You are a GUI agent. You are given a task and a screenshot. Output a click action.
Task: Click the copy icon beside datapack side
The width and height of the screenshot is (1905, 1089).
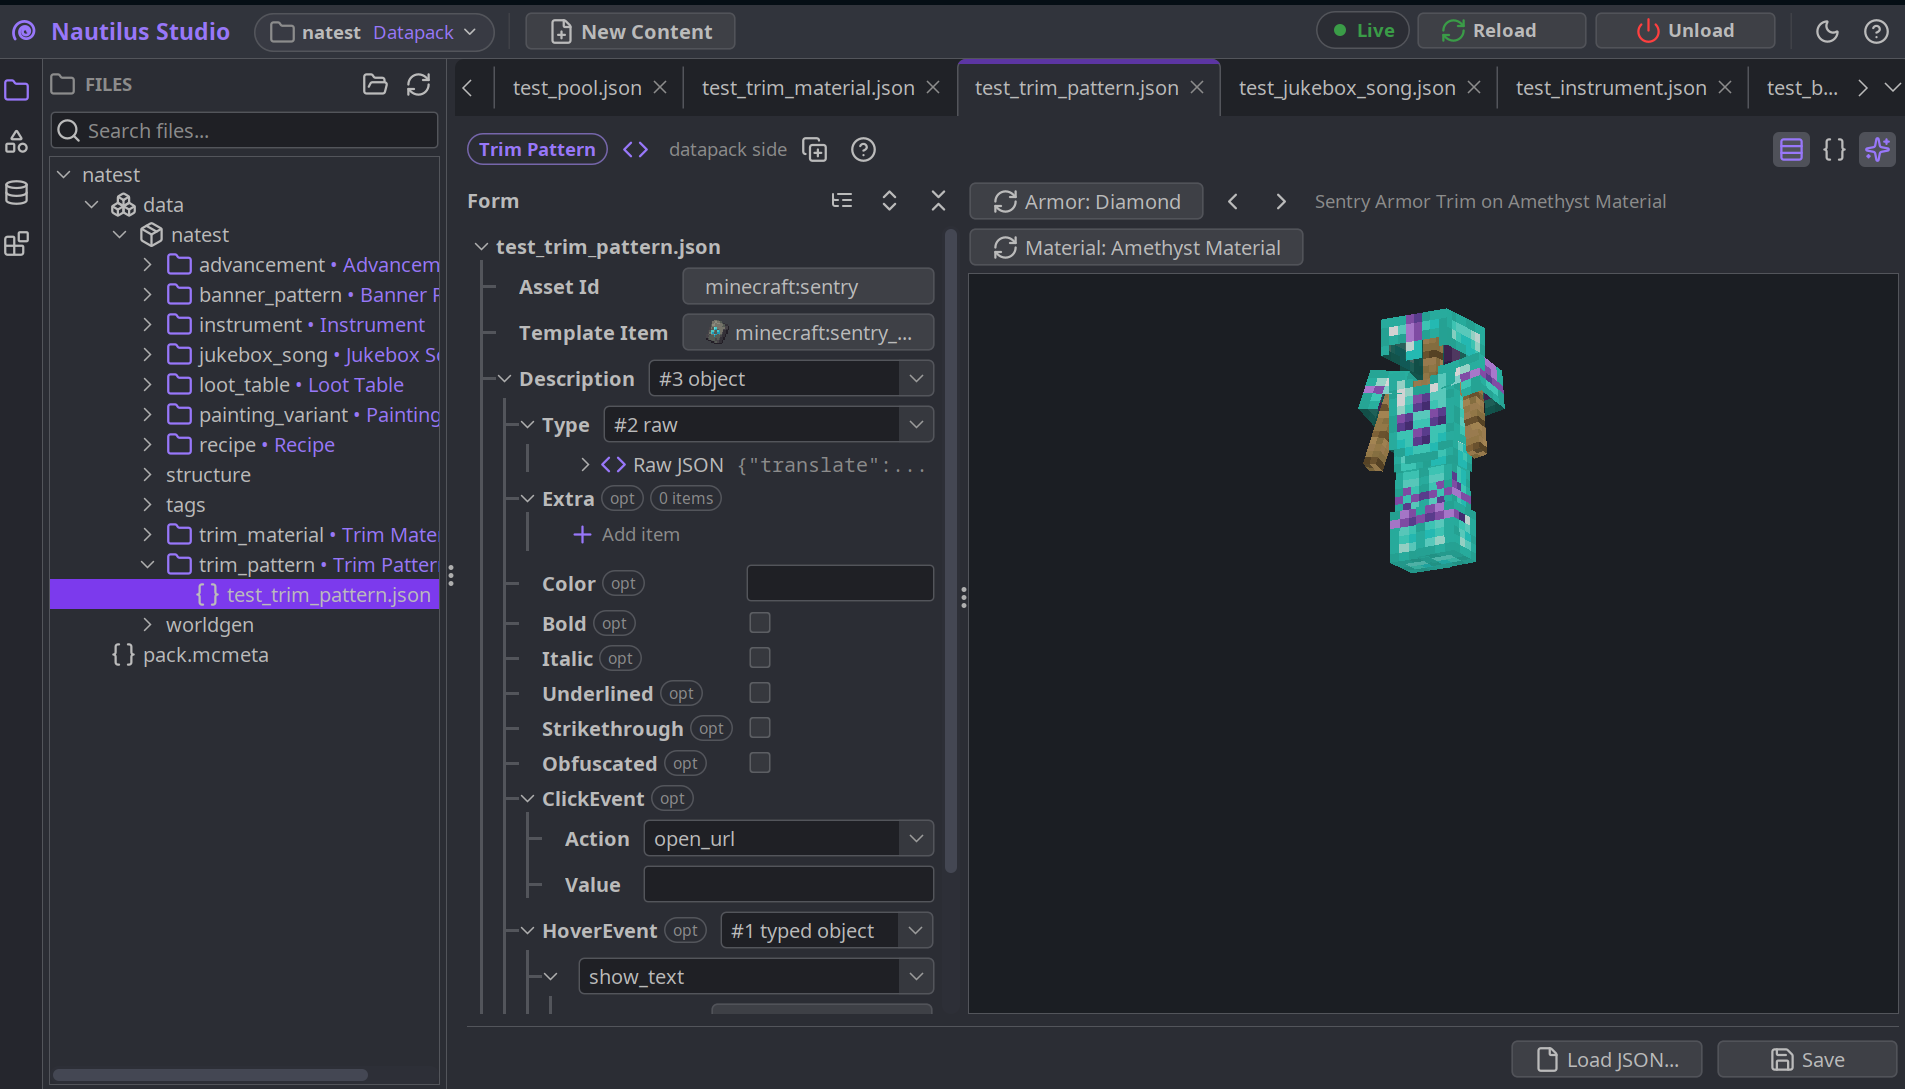(x=815, y=150)
